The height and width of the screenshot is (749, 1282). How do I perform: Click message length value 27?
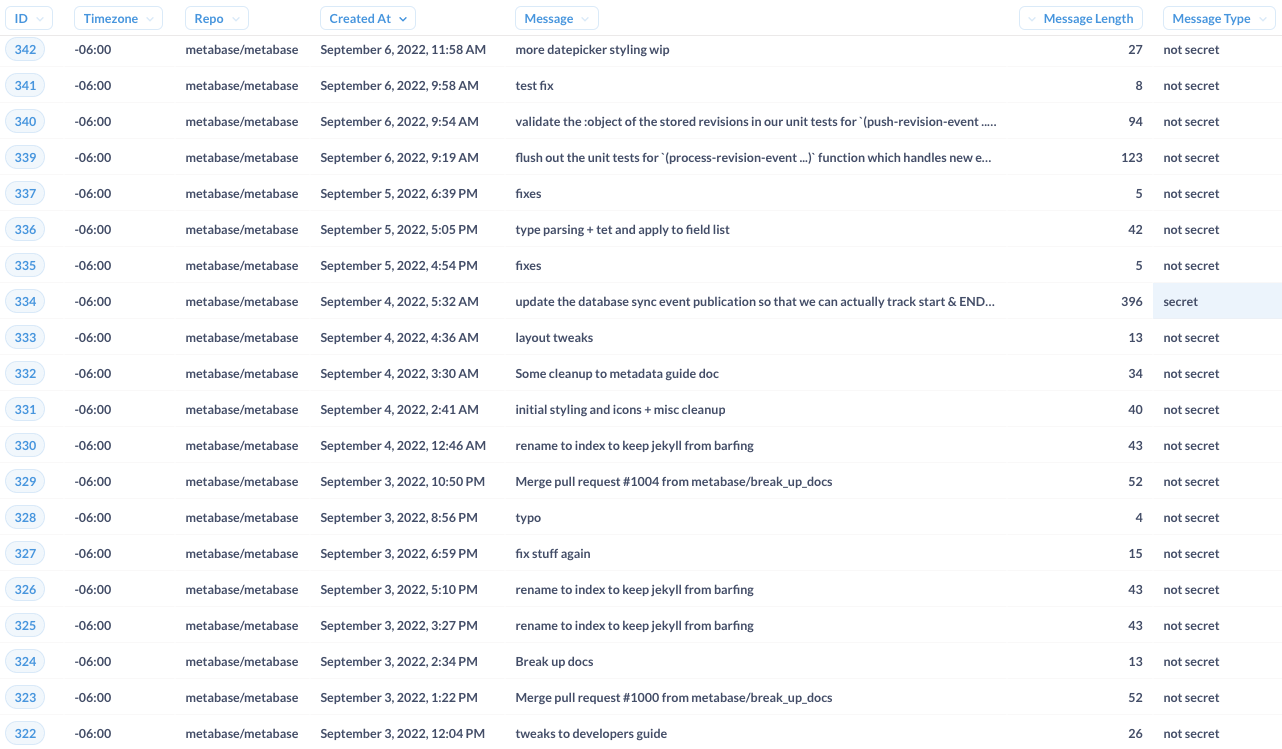1135,50
